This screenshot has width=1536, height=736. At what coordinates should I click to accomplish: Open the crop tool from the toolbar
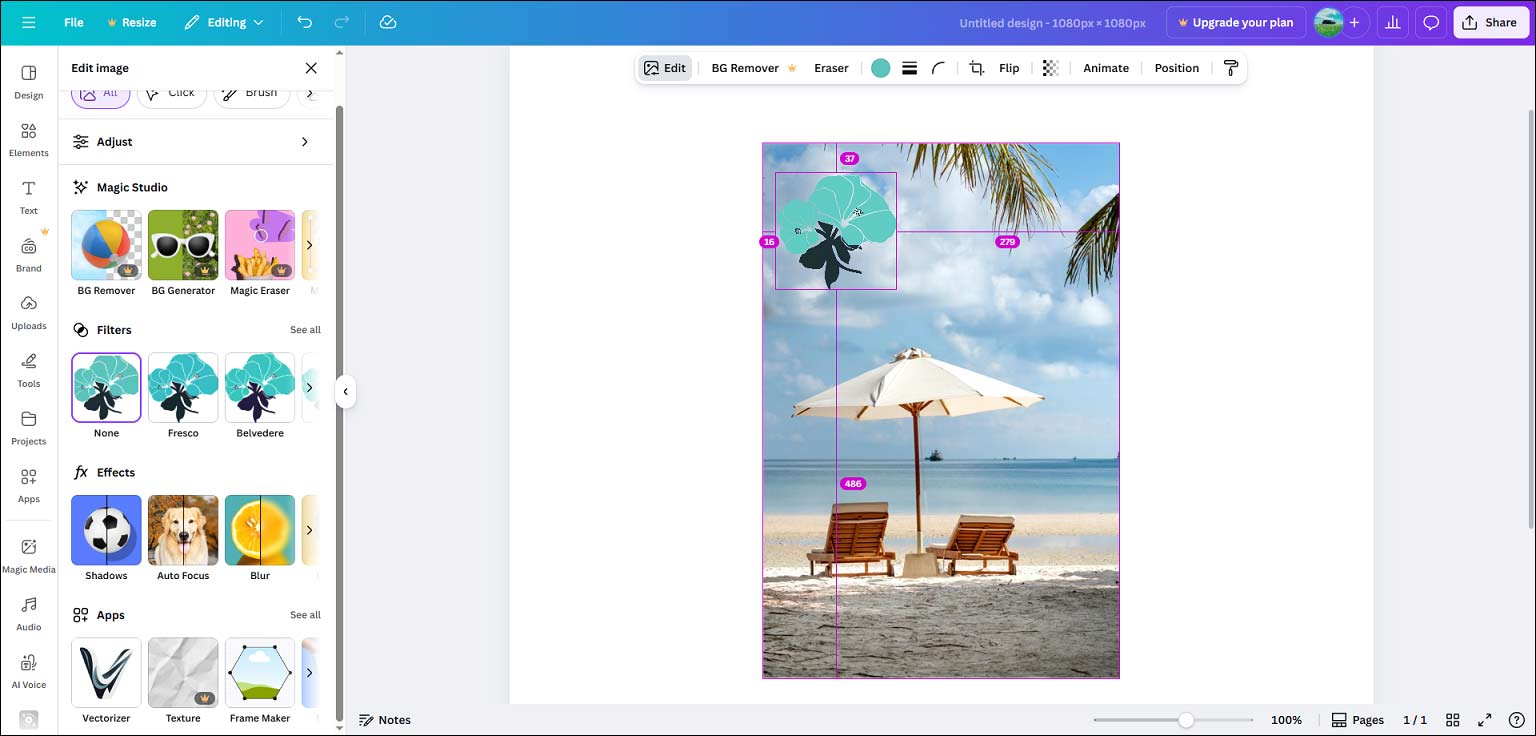tap(976, 68)
